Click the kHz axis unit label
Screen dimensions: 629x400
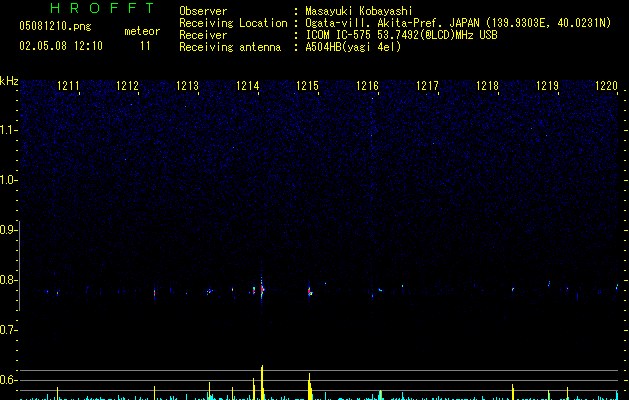pos(9,81)
